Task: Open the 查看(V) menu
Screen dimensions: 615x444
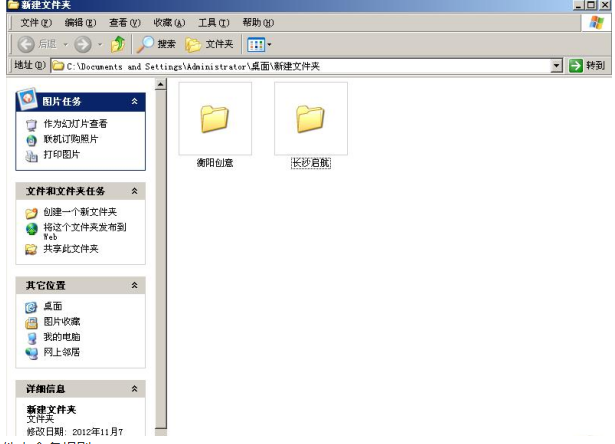Action: [x=125, y=23]
